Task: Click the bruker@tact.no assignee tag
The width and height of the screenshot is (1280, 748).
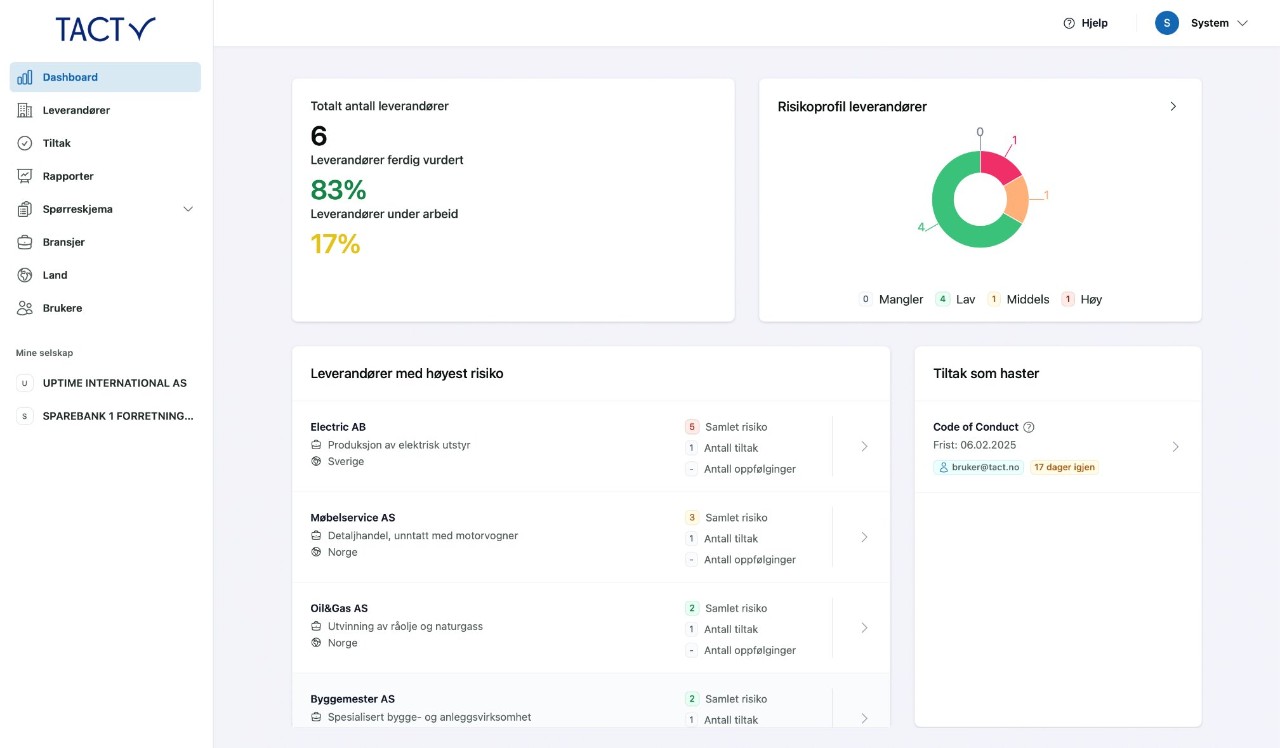Action: 978,467
